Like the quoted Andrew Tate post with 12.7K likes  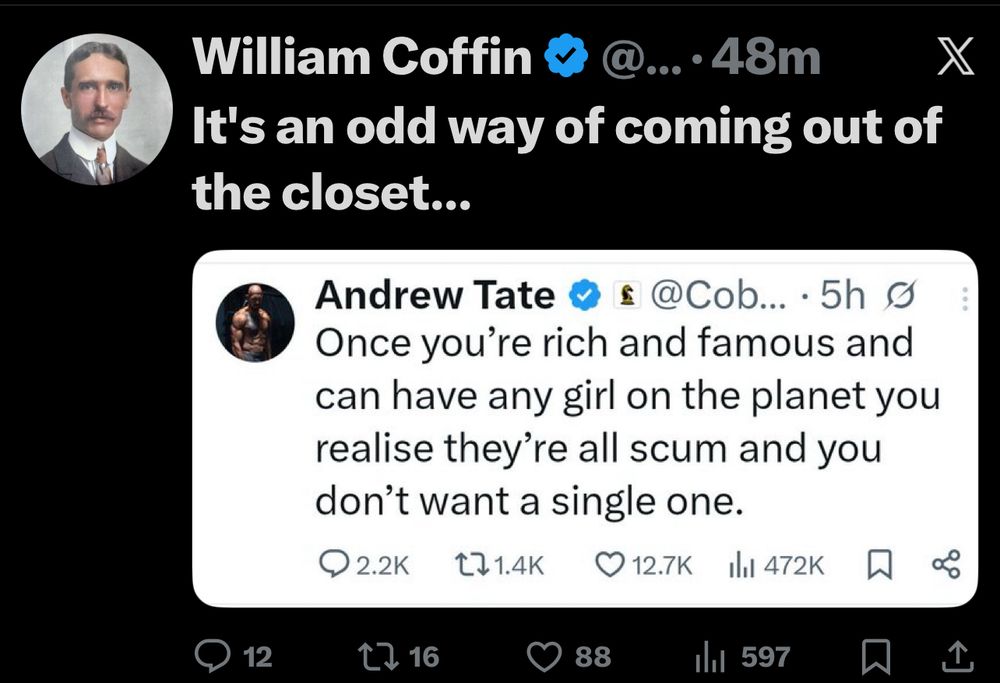pos(609,566)
